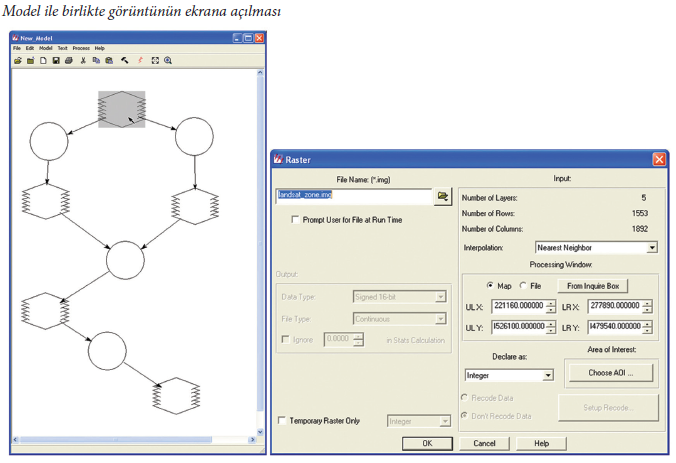Click the File Name input field

pos(354,197)
